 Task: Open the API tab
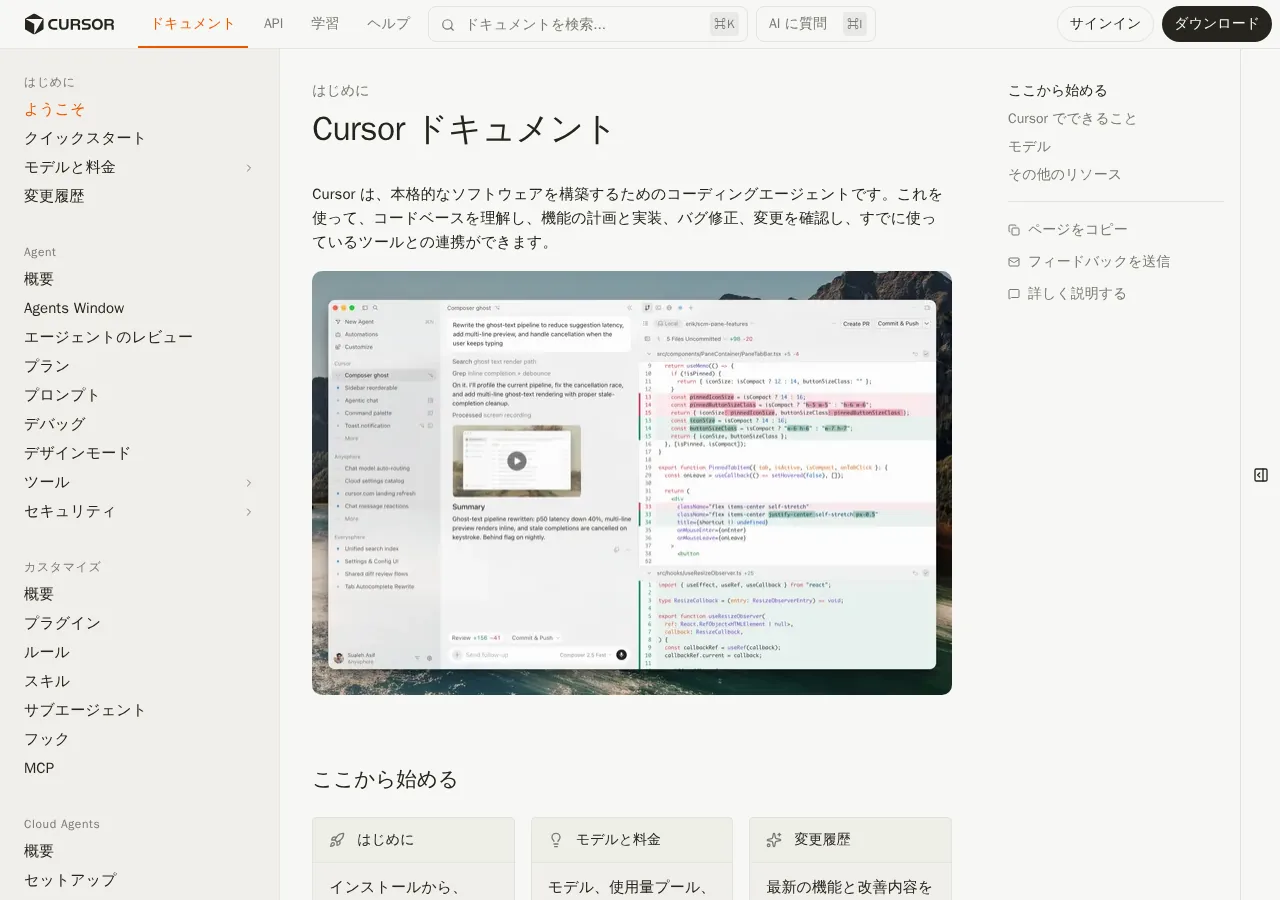(x=274, y=24)
